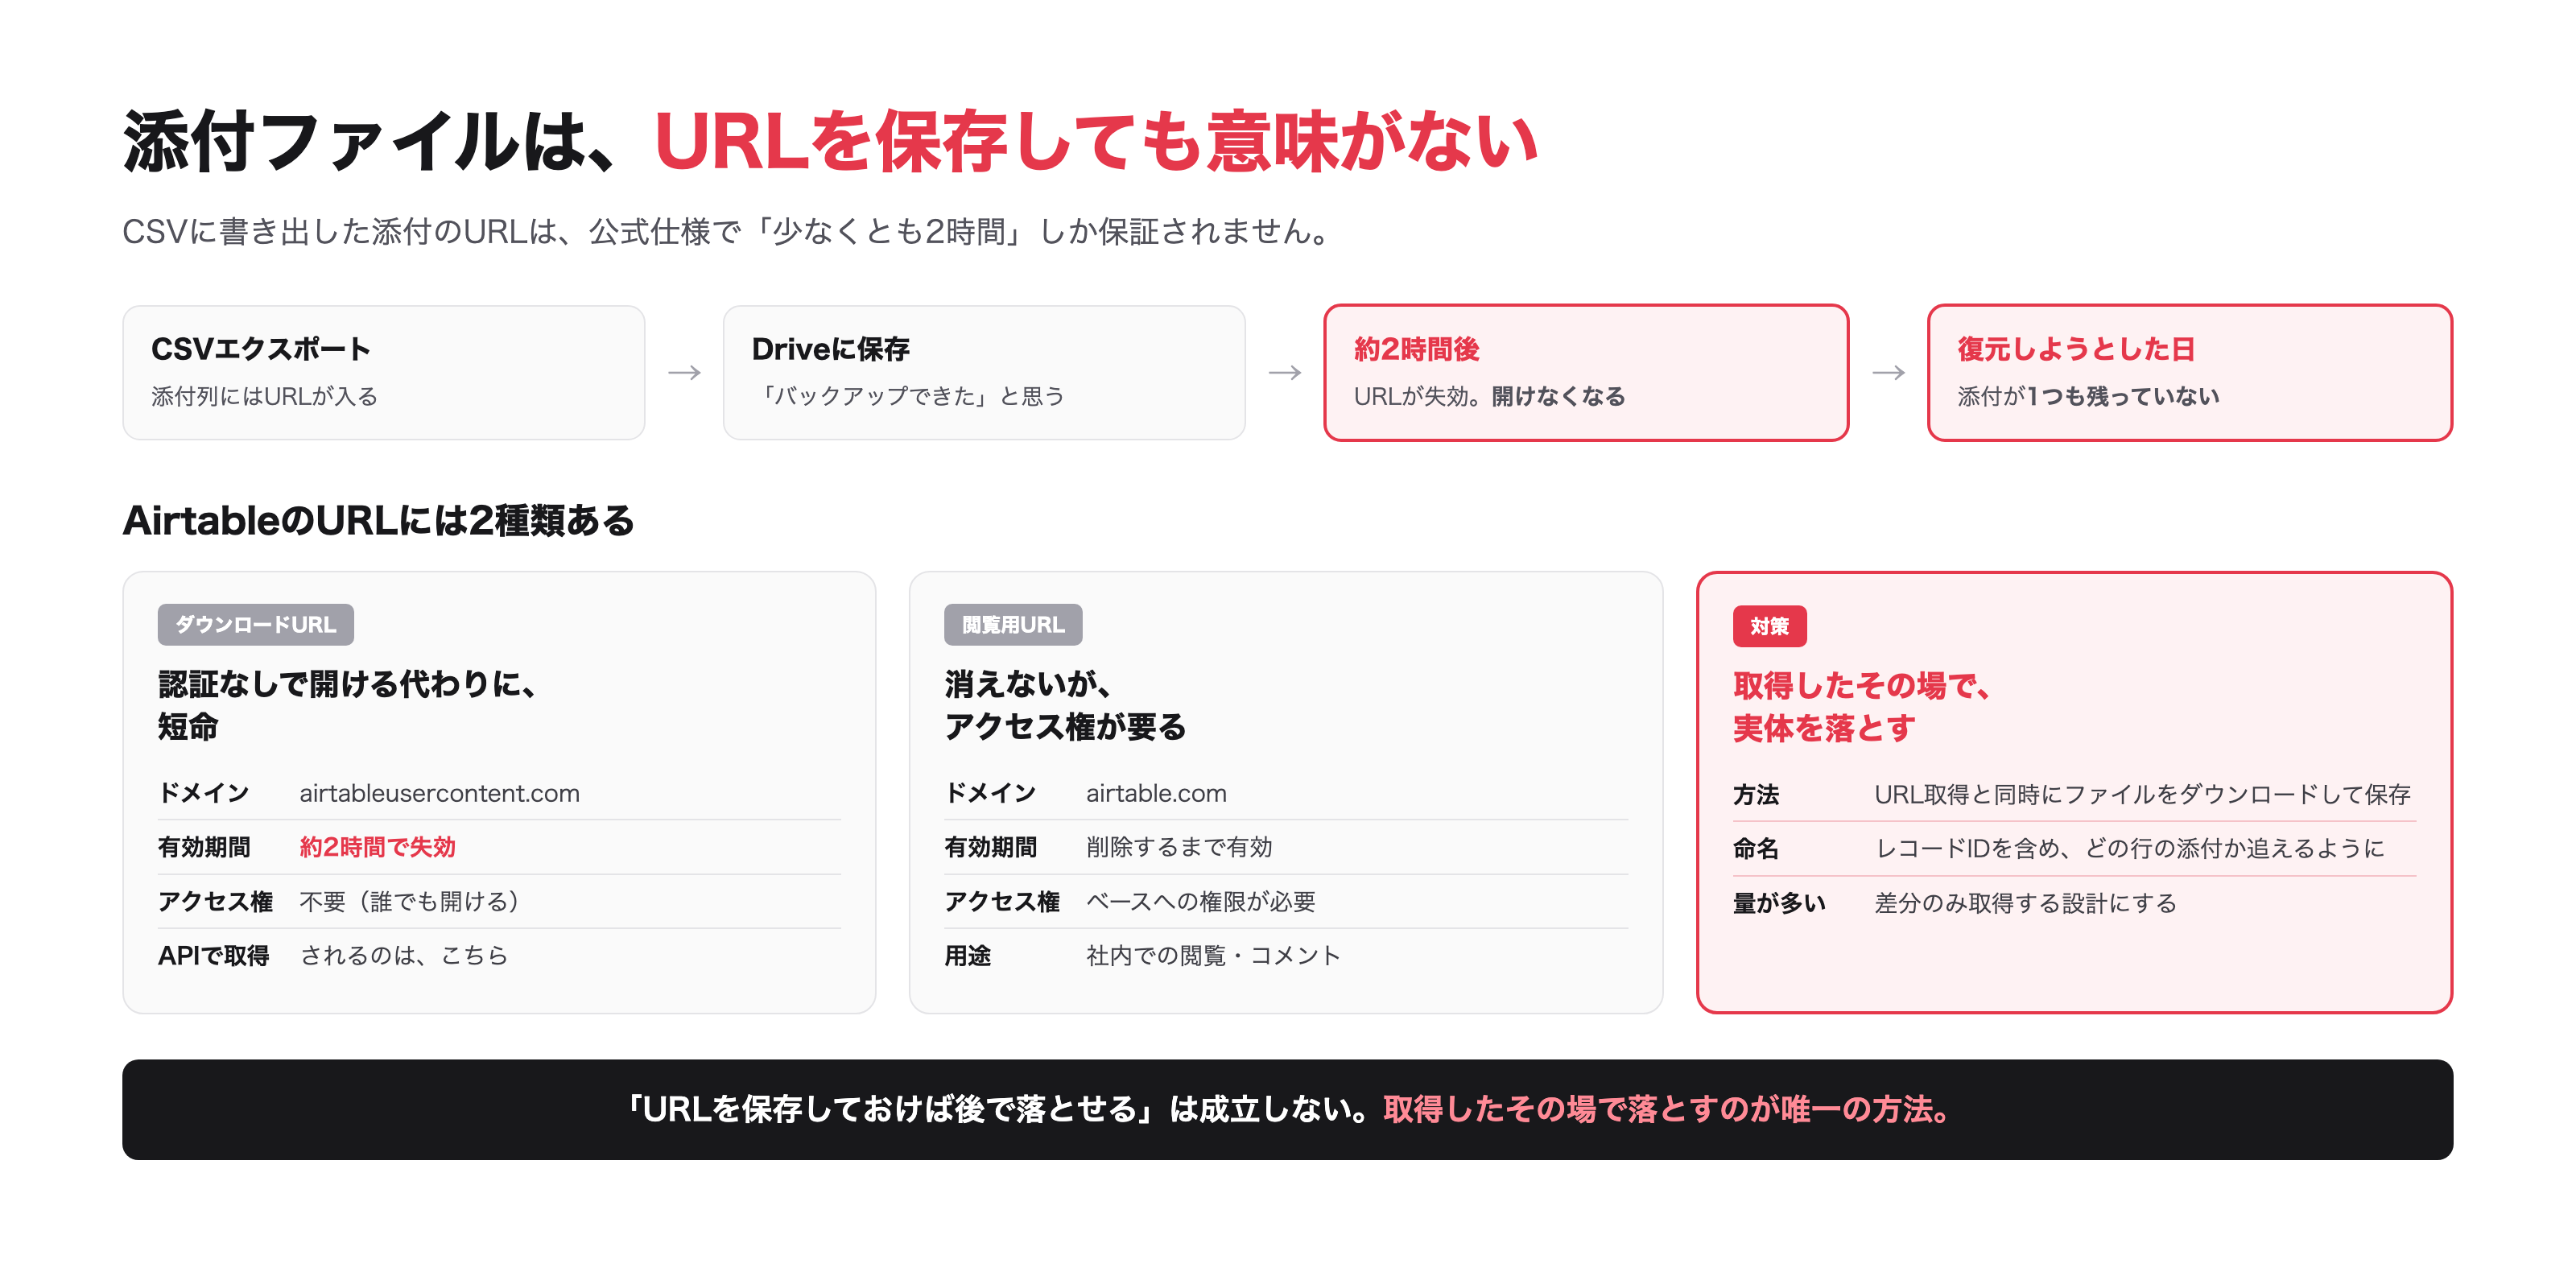Click the domain value airtable.com
The image size is (2576, 1272).
tap(1156, 793)
